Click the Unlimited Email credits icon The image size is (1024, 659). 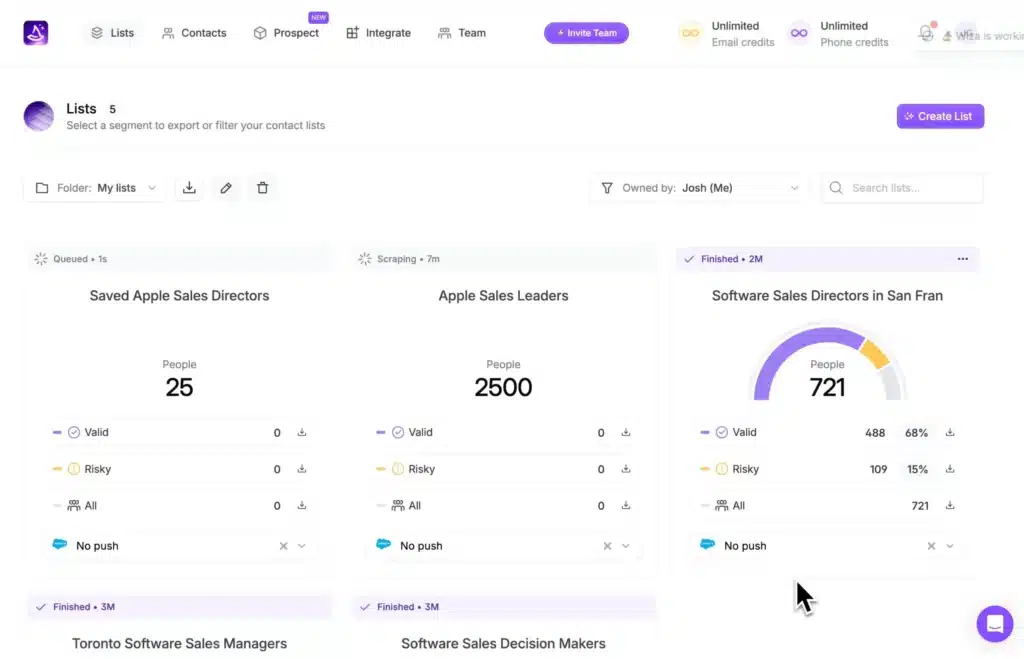click(x=690, y=33)
